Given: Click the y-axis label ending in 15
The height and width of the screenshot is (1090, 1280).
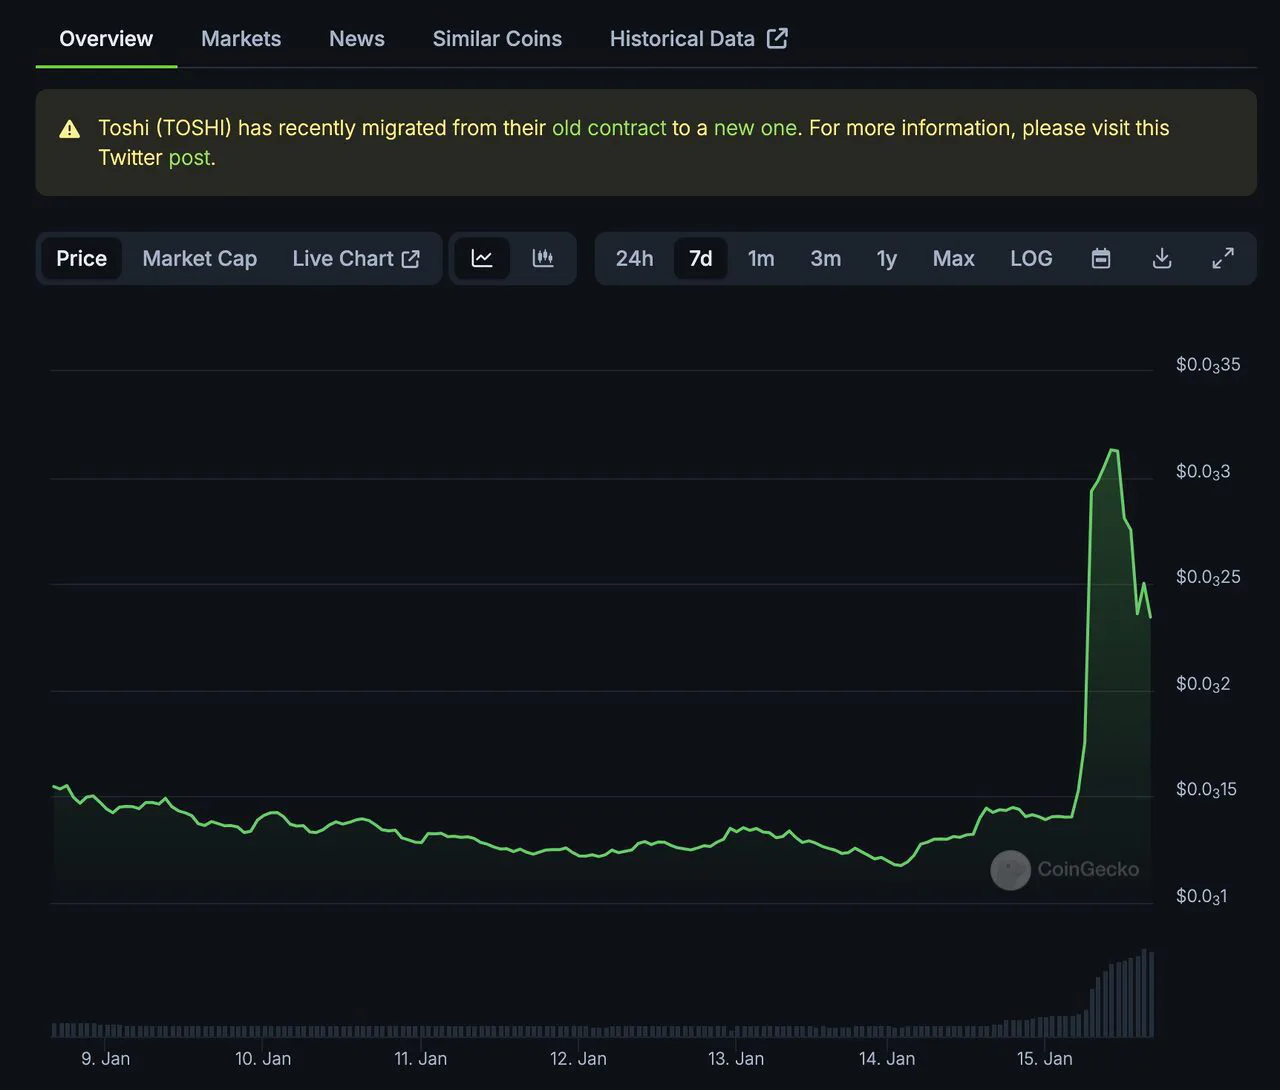Looking at the screenshot, I should 1206,790.
